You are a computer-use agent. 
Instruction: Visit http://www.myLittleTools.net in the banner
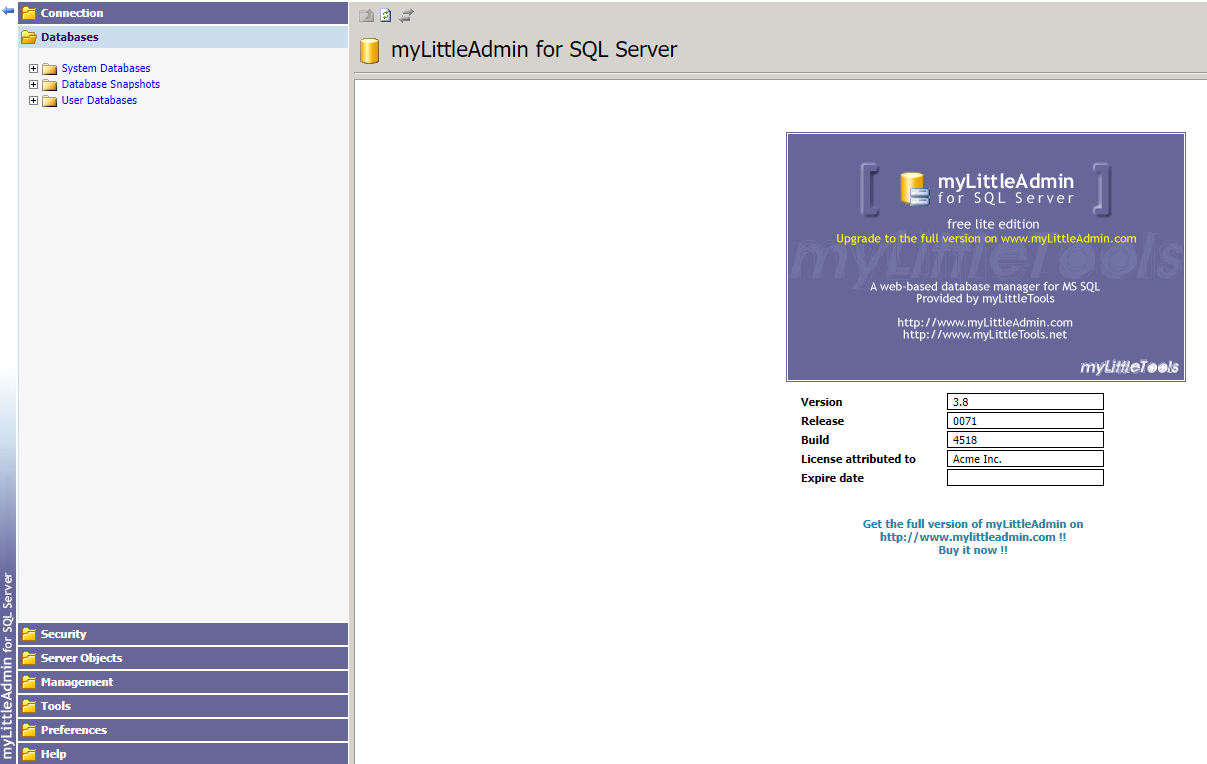[x=985, y=335]
